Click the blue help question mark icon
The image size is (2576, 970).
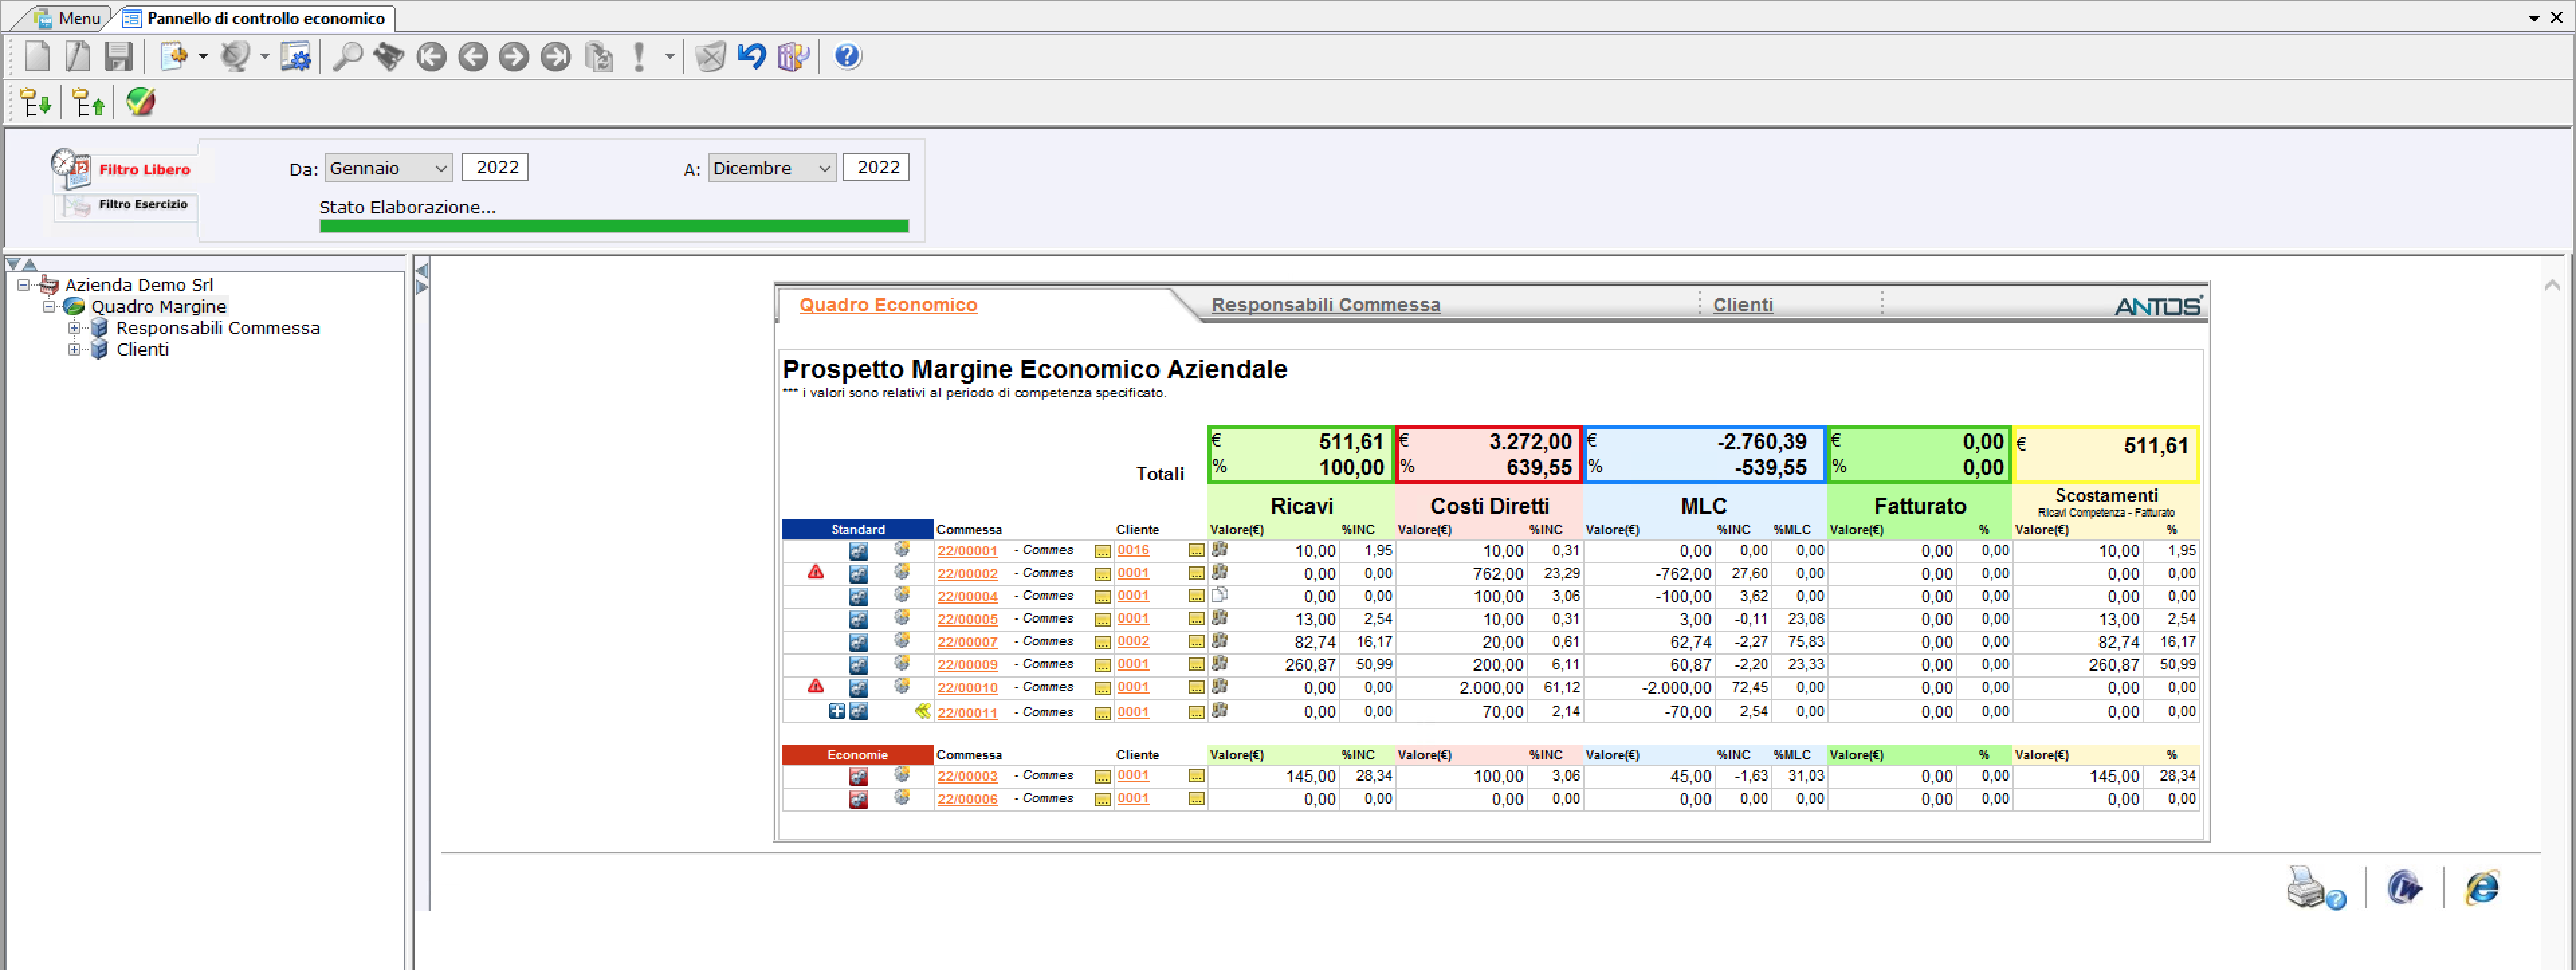847,56
